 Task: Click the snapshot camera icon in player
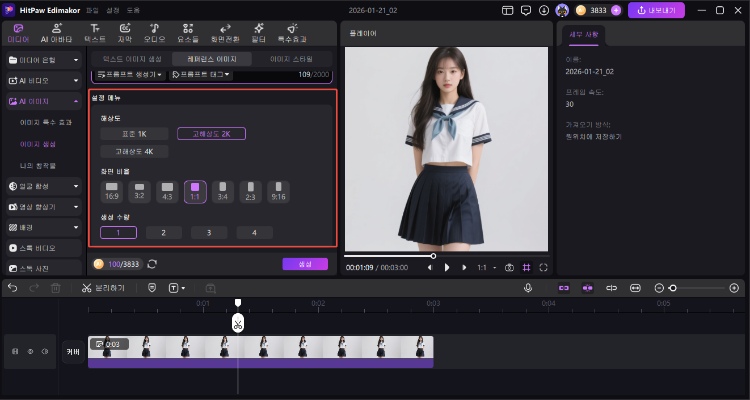click(x=509, y=267)
